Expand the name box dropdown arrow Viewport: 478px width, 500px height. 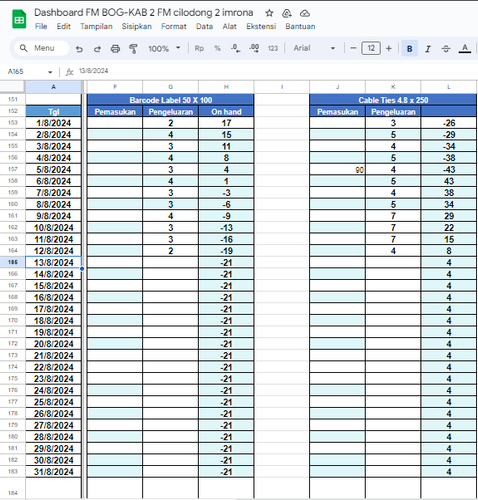click(50, 72)
